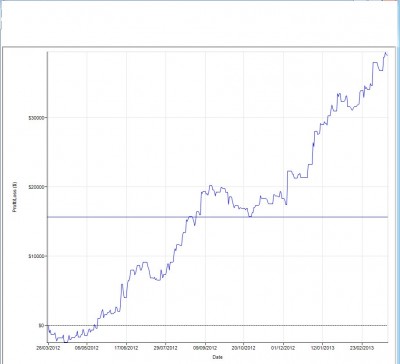Click the curve's lowest point below zero line
Viewport: 400px width, 364px height.
click(65, 342)
